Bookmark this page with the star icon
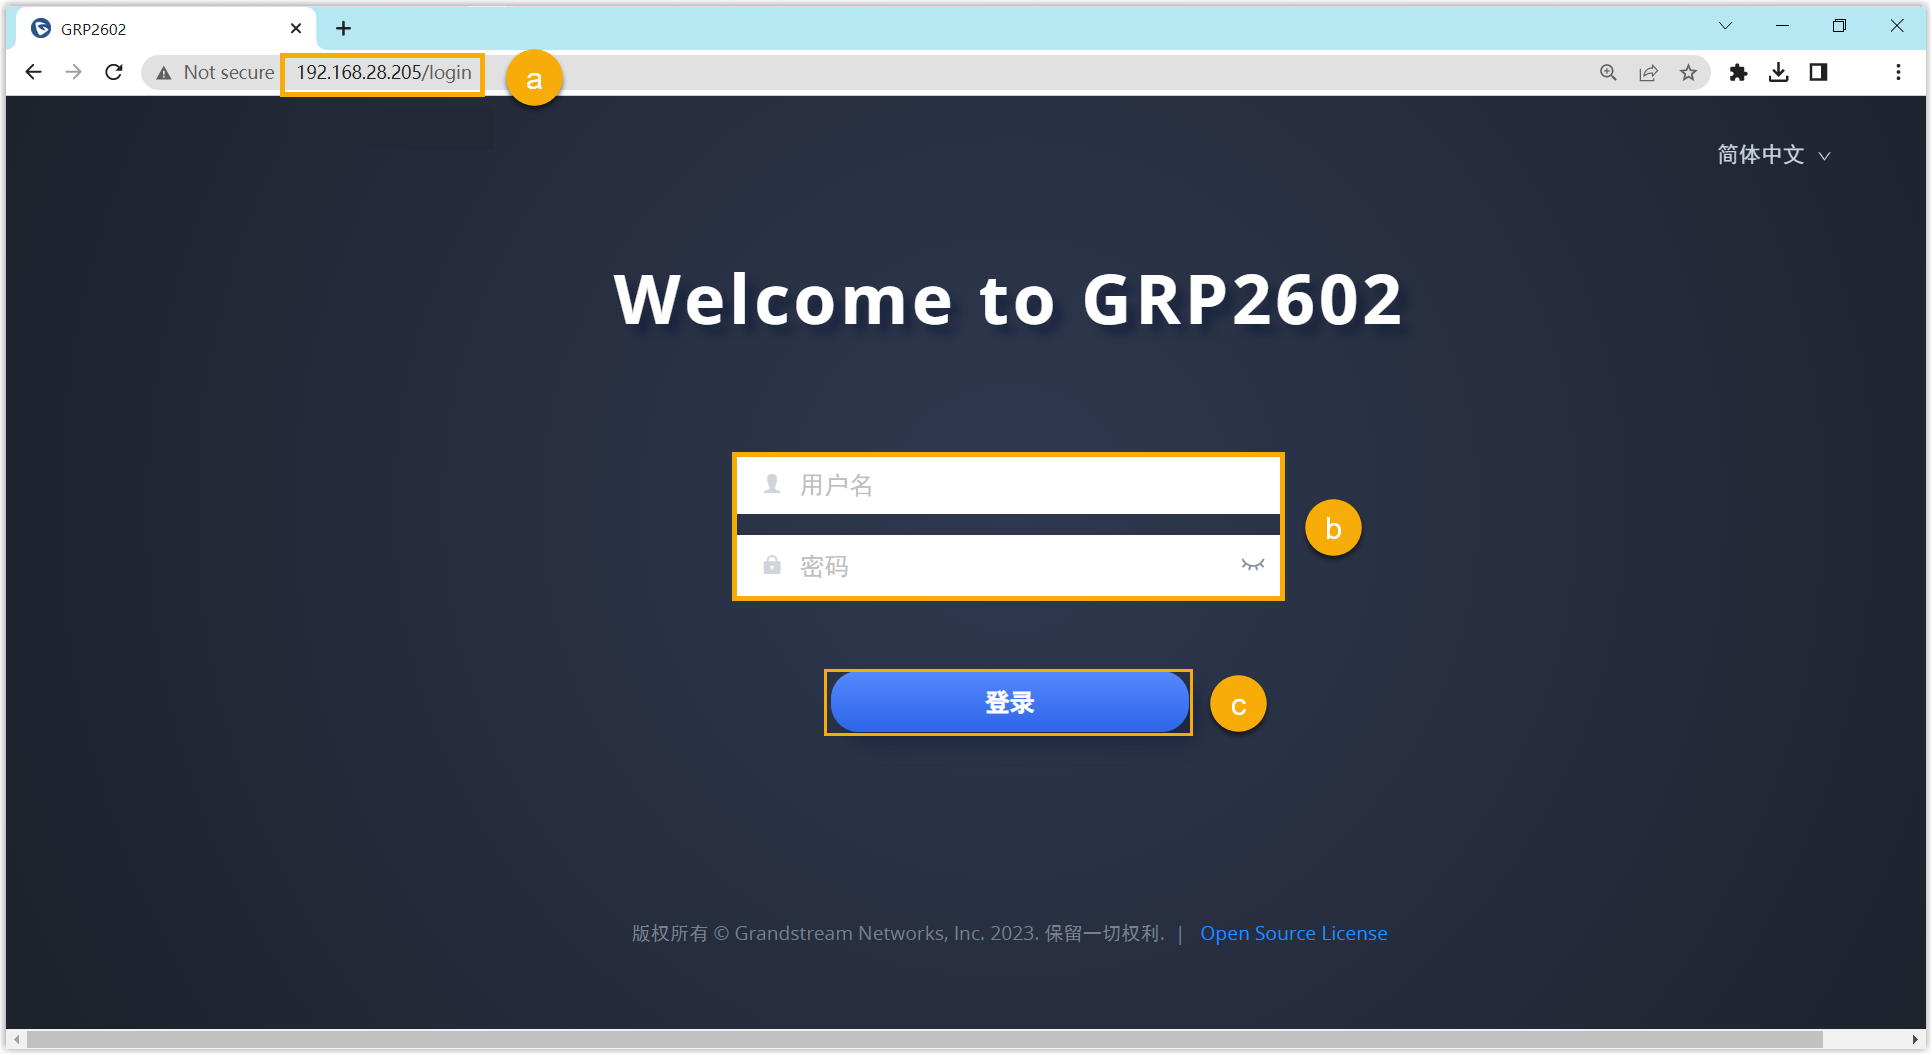Screen dimensions: 1932x1055 coord(1688,72)
